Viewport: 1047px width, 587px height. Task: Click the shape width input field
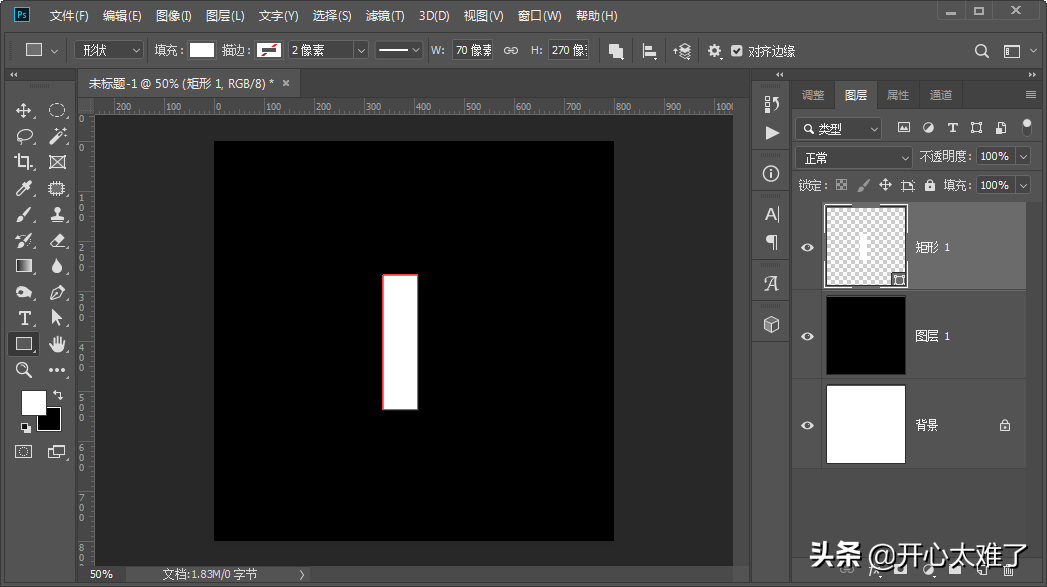472,50
